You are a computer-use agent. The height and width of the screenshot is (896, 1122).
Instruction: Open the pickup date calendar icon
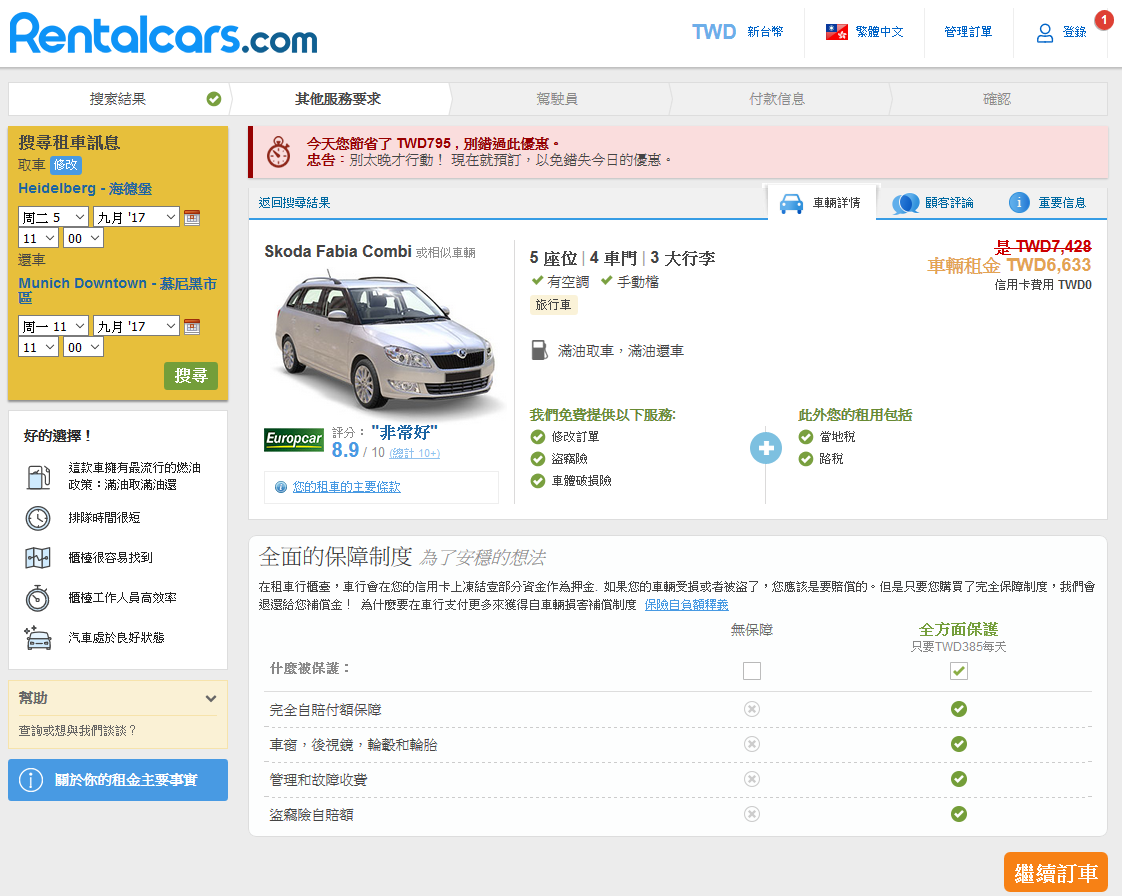click(192, 218)
